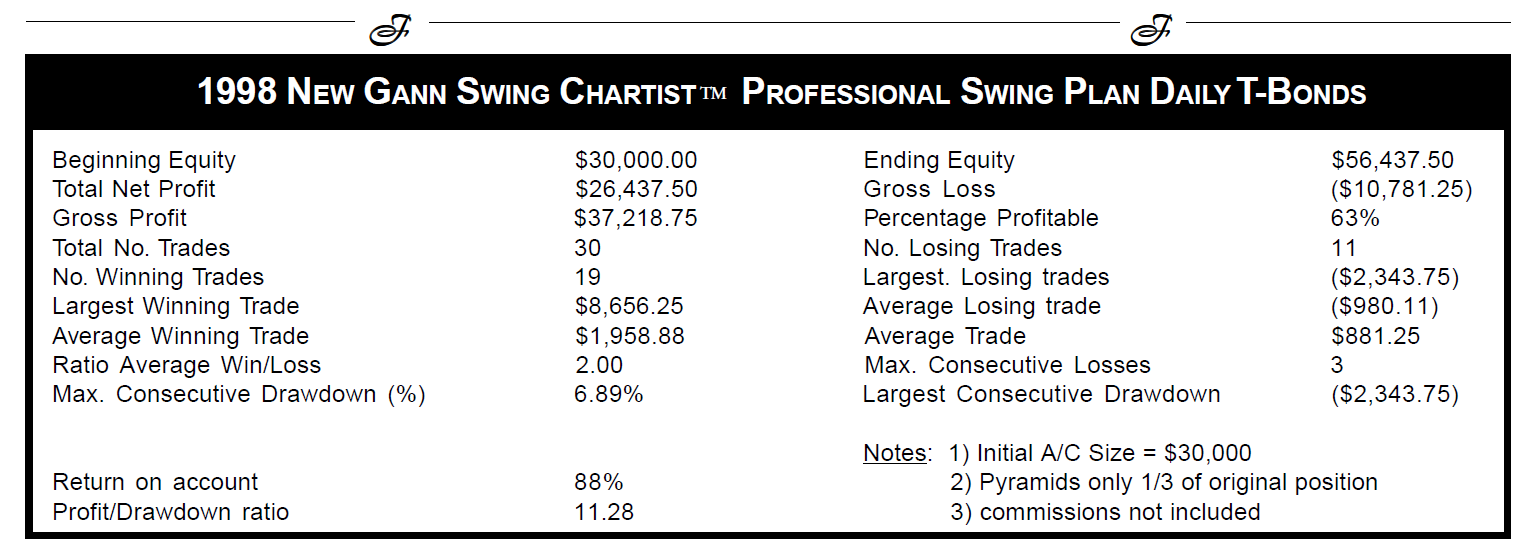Screen dimensions: 1521x549
Task: Click the underlined Notes label
Action: (x=896, y=453)
